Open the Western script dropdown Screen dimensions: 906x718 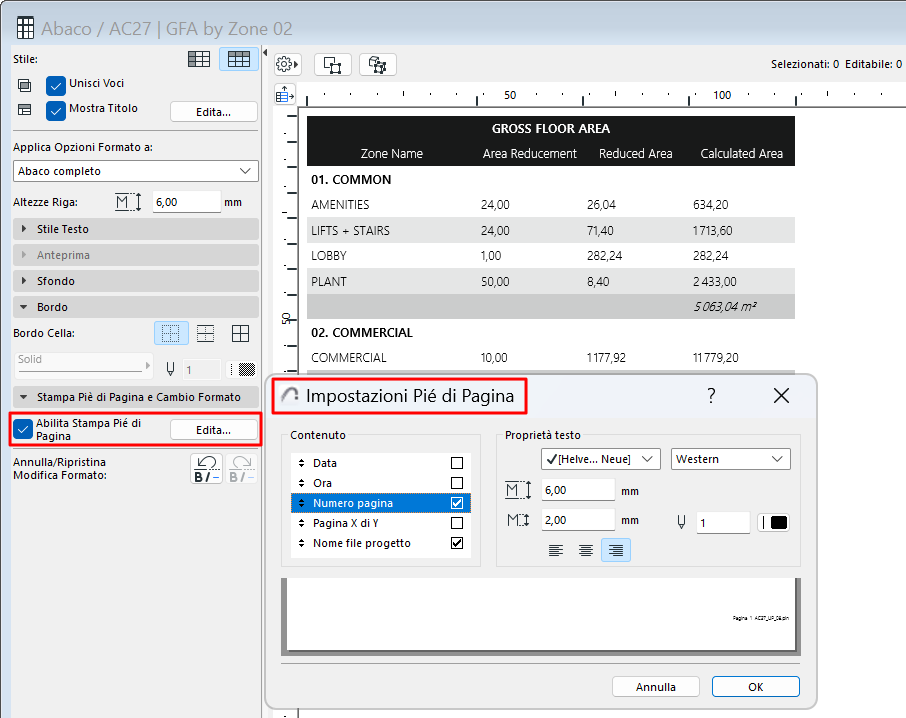(730, 459)
